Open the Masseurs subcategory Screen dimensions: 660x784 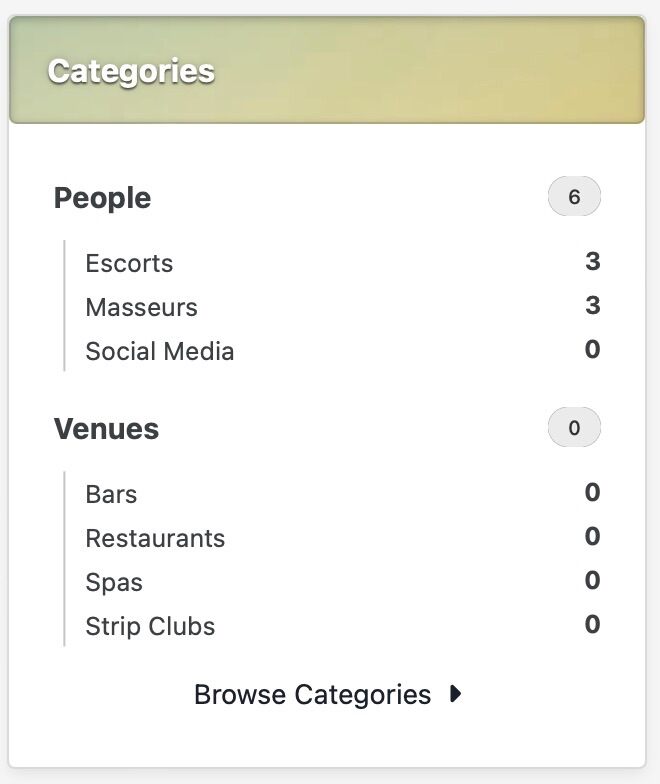click(141, 308)
